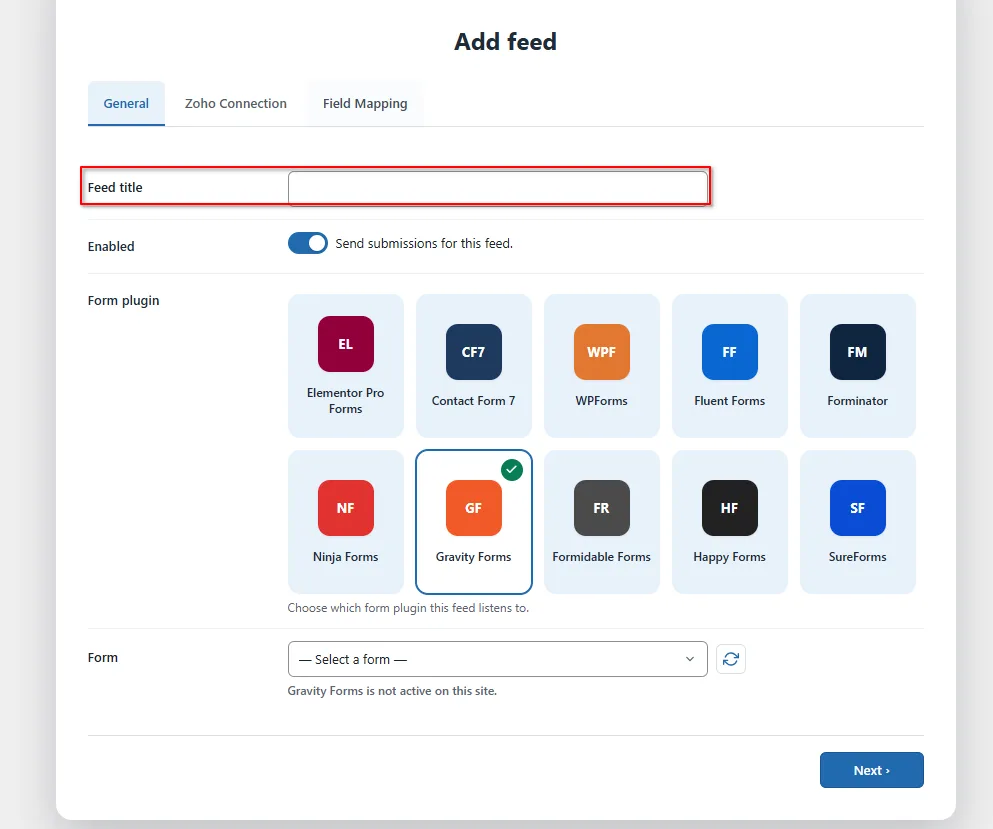The width and height of the screenshot is (993, 829).
Task: Click the Elementor Pro Forms label
Action: coord(346,401)
